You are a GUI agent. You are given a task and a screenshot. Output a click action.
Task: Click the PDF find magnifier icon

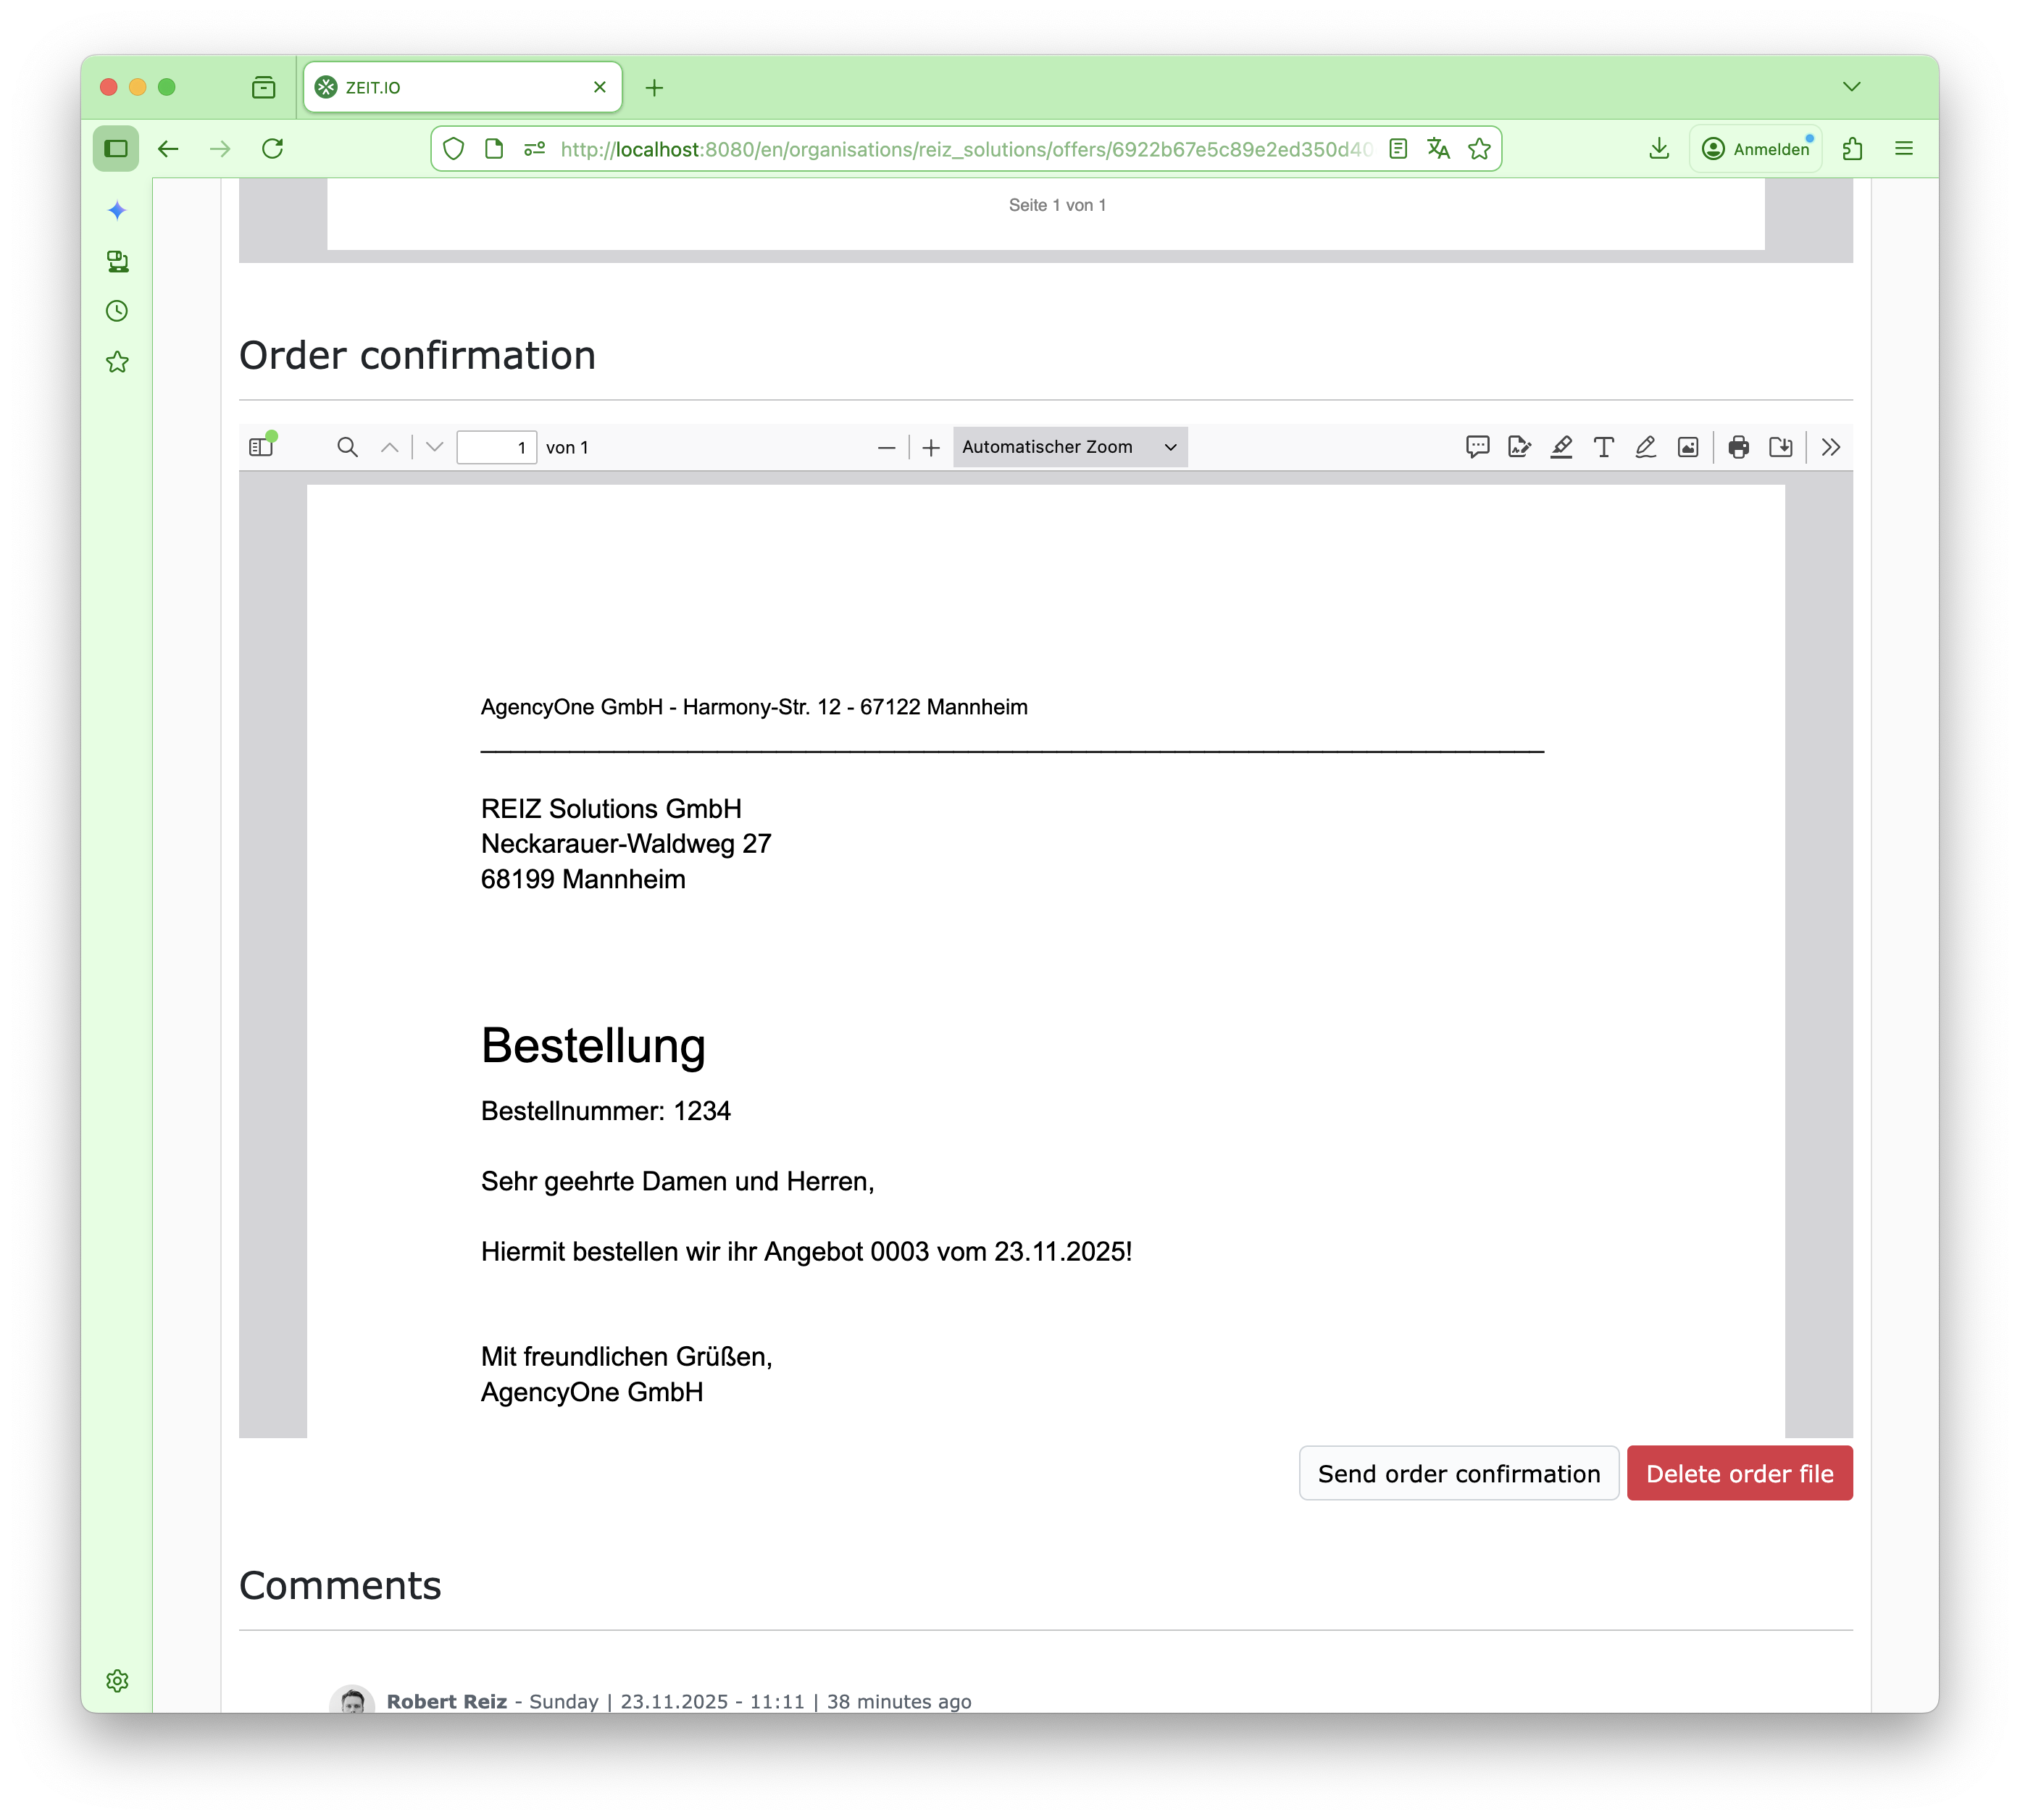[x=347, y=447]
